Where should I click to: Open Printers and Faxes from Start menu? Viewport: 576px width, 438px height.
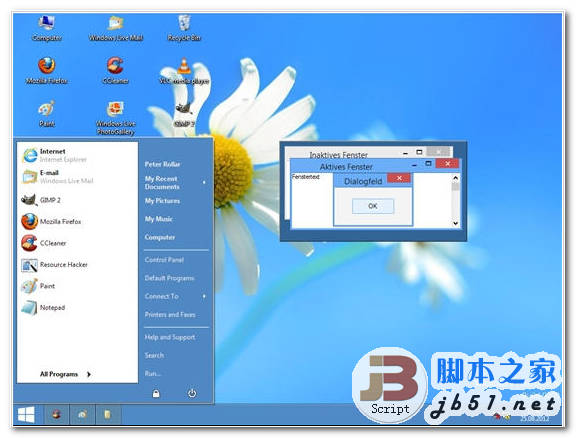tap(170, 315)
